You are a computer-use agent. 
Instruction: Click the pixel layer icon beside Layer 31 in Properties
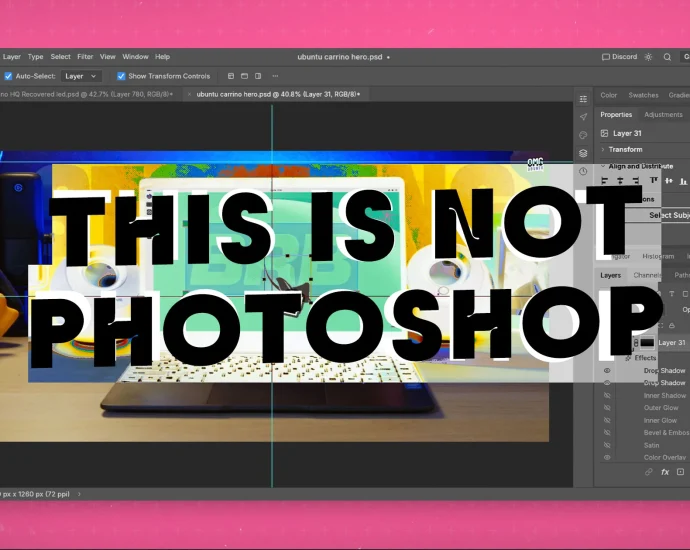pos(605,133)
